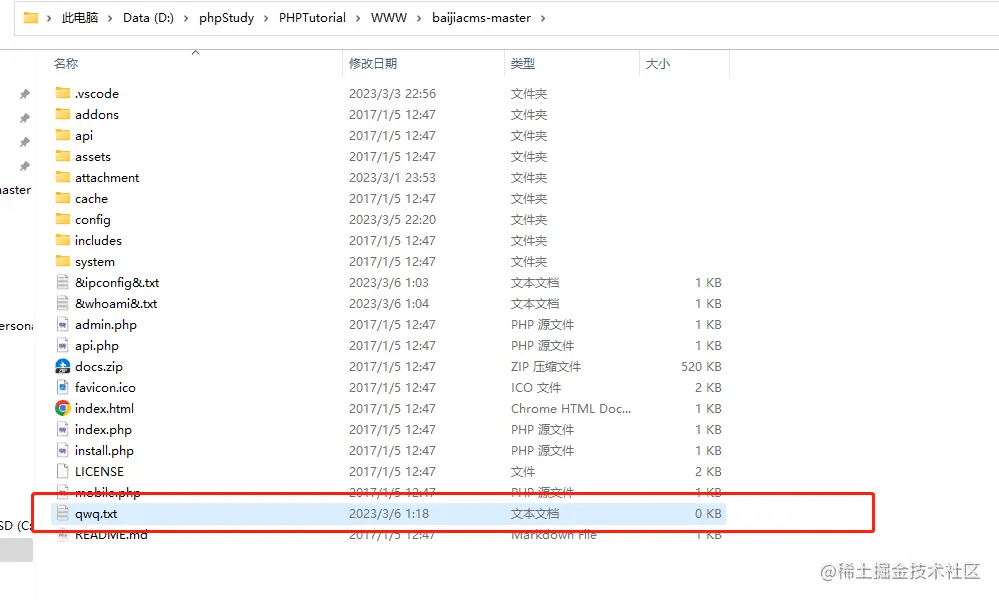Click the cache folder icon

coord(62,198)
